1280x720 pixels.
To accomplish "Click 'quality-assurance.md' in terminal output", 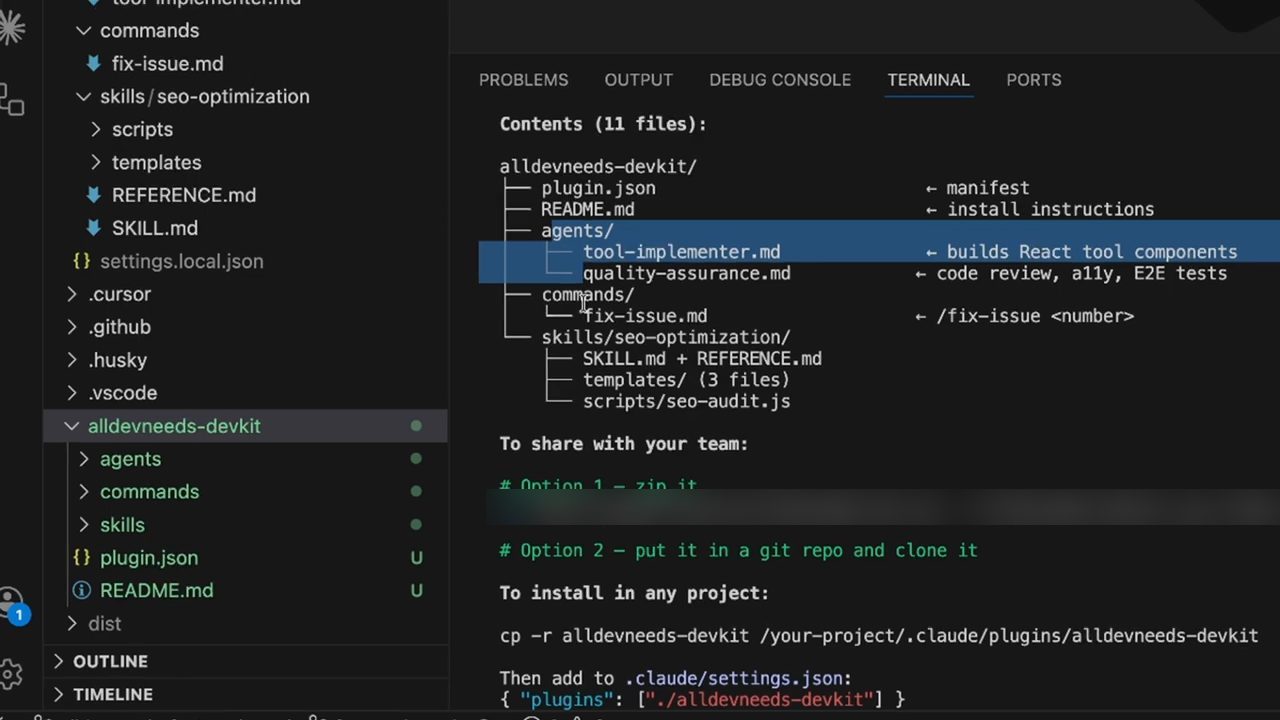I will pos(687,273).
